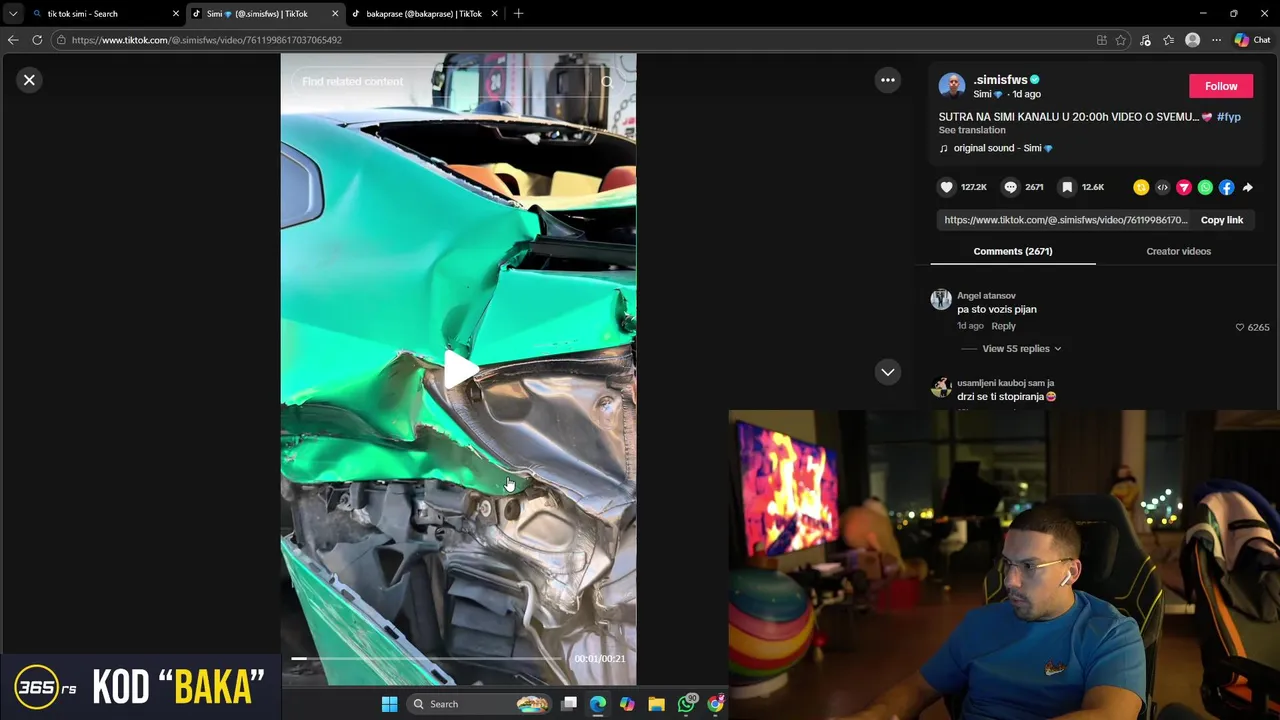Open the Windows Start menu
The width and height of the screenshot is (1280, 720).
click(x=389, y=704)
